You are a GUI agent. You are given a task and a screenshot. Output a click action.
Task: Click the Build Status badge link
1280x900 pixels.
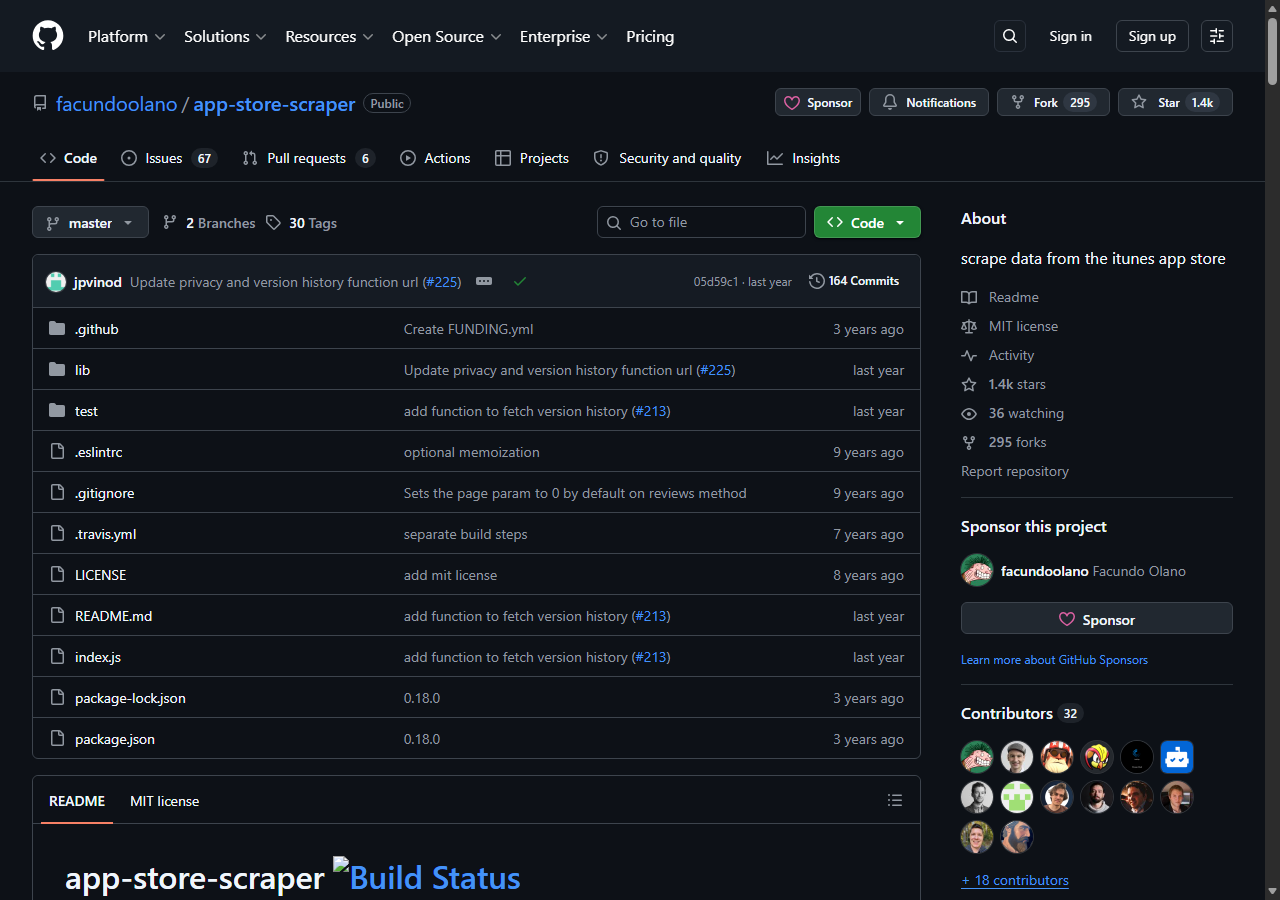click(427, 877)
